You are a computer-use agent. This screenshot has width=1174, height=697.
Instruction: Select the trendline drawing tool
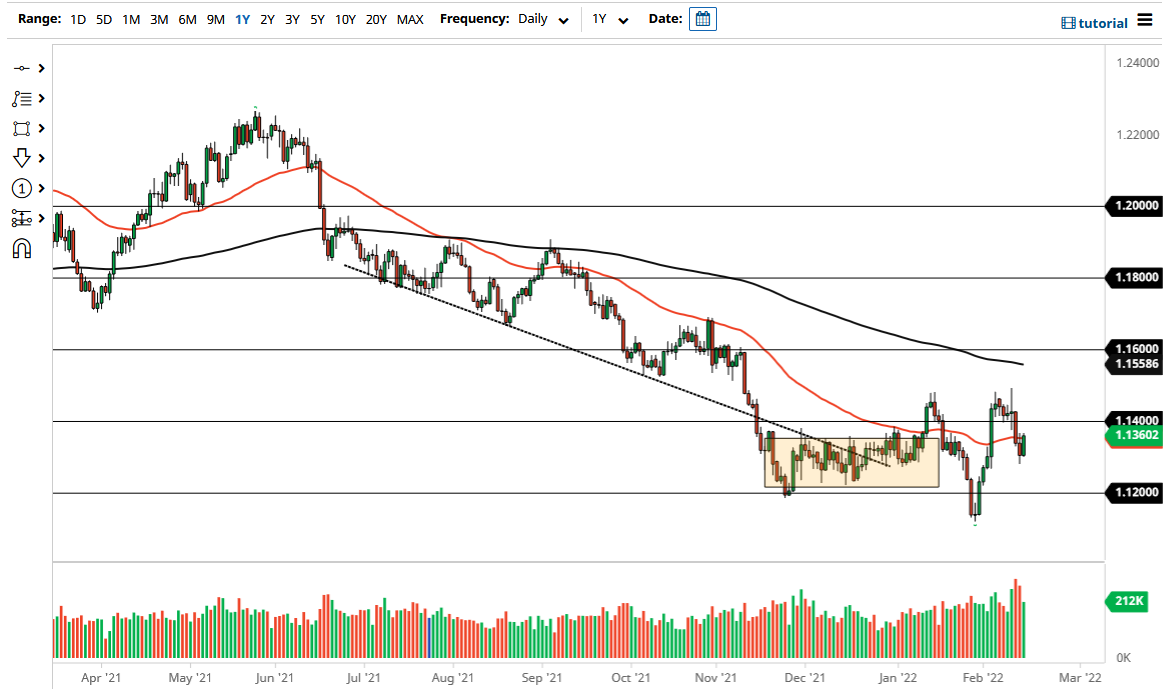[22, 68]
